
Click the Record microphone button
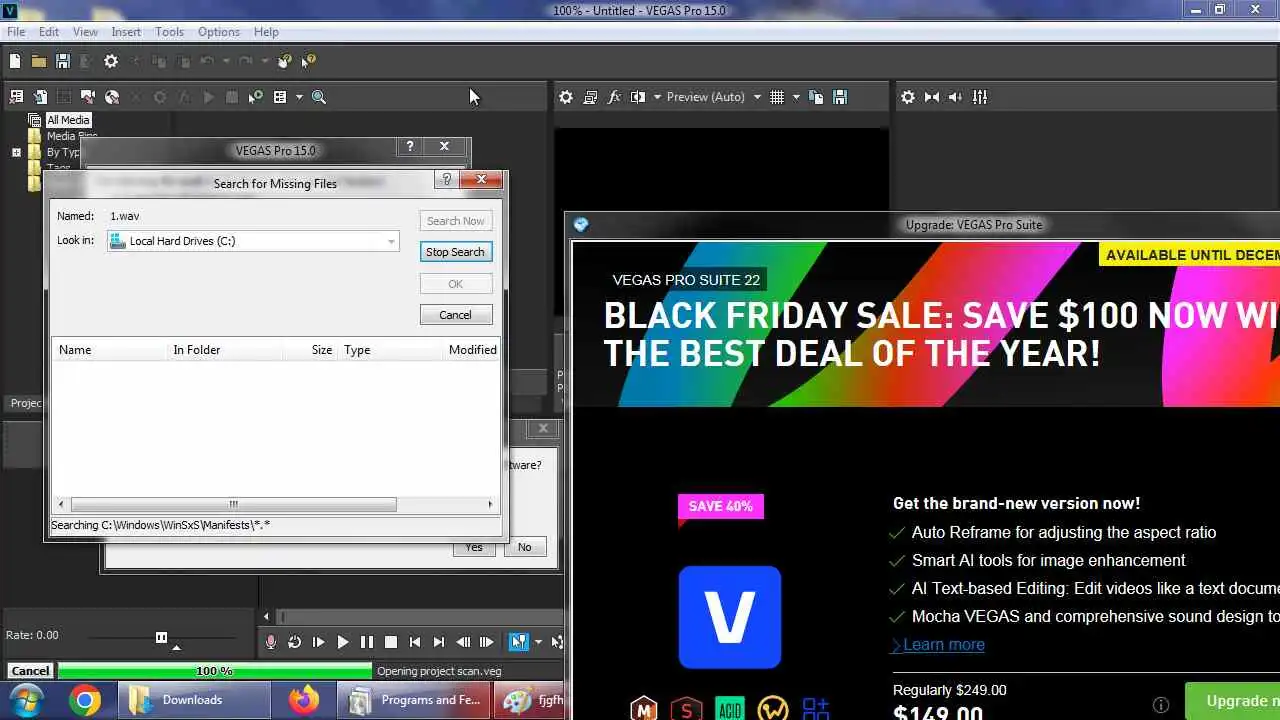pos(270,642)
